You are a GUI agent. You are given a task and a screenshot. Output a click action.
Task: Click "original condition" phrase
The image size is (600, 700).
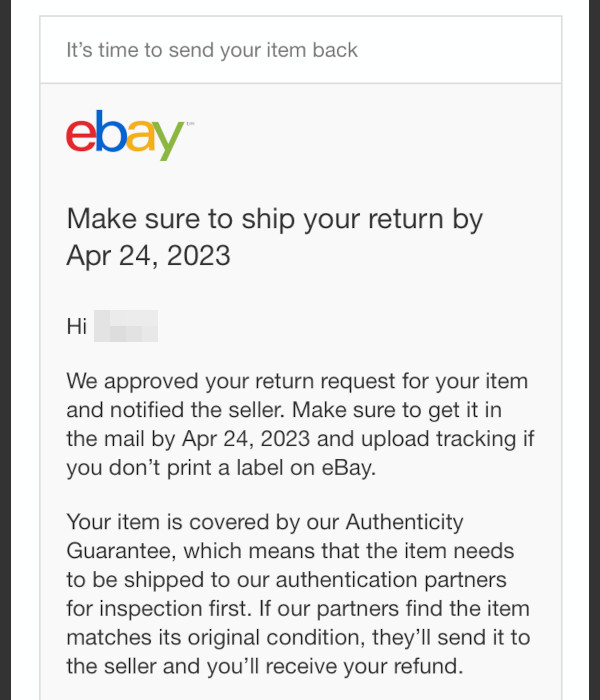pos(274,638)
